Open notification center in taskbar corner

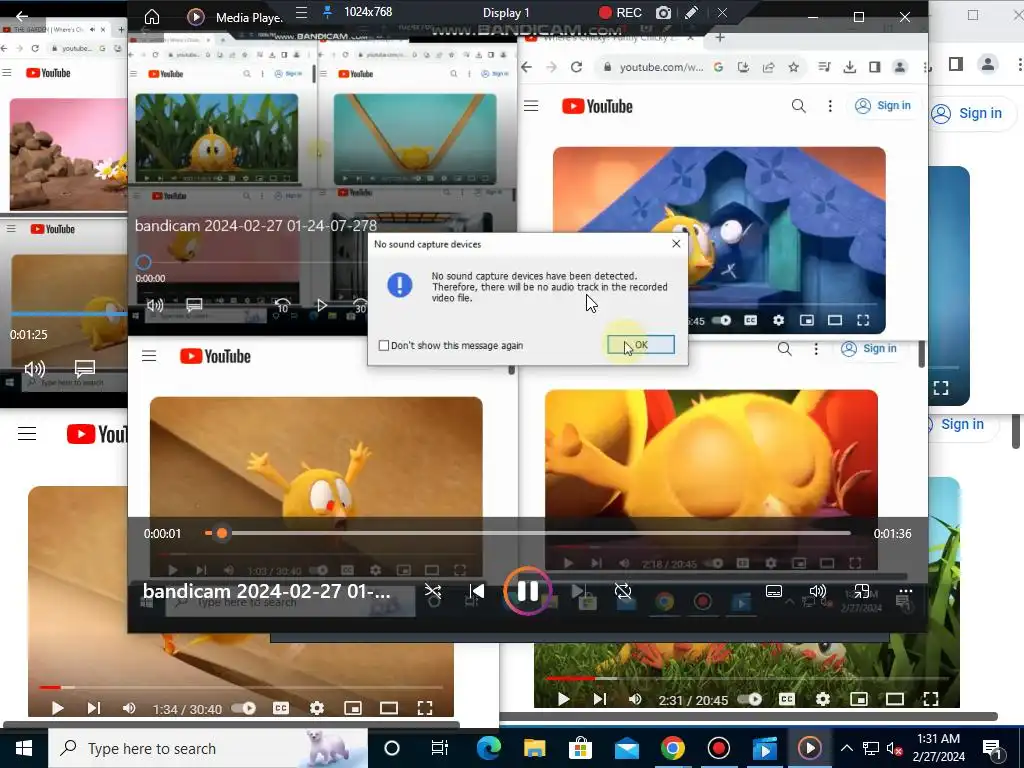tap(993, 748)
